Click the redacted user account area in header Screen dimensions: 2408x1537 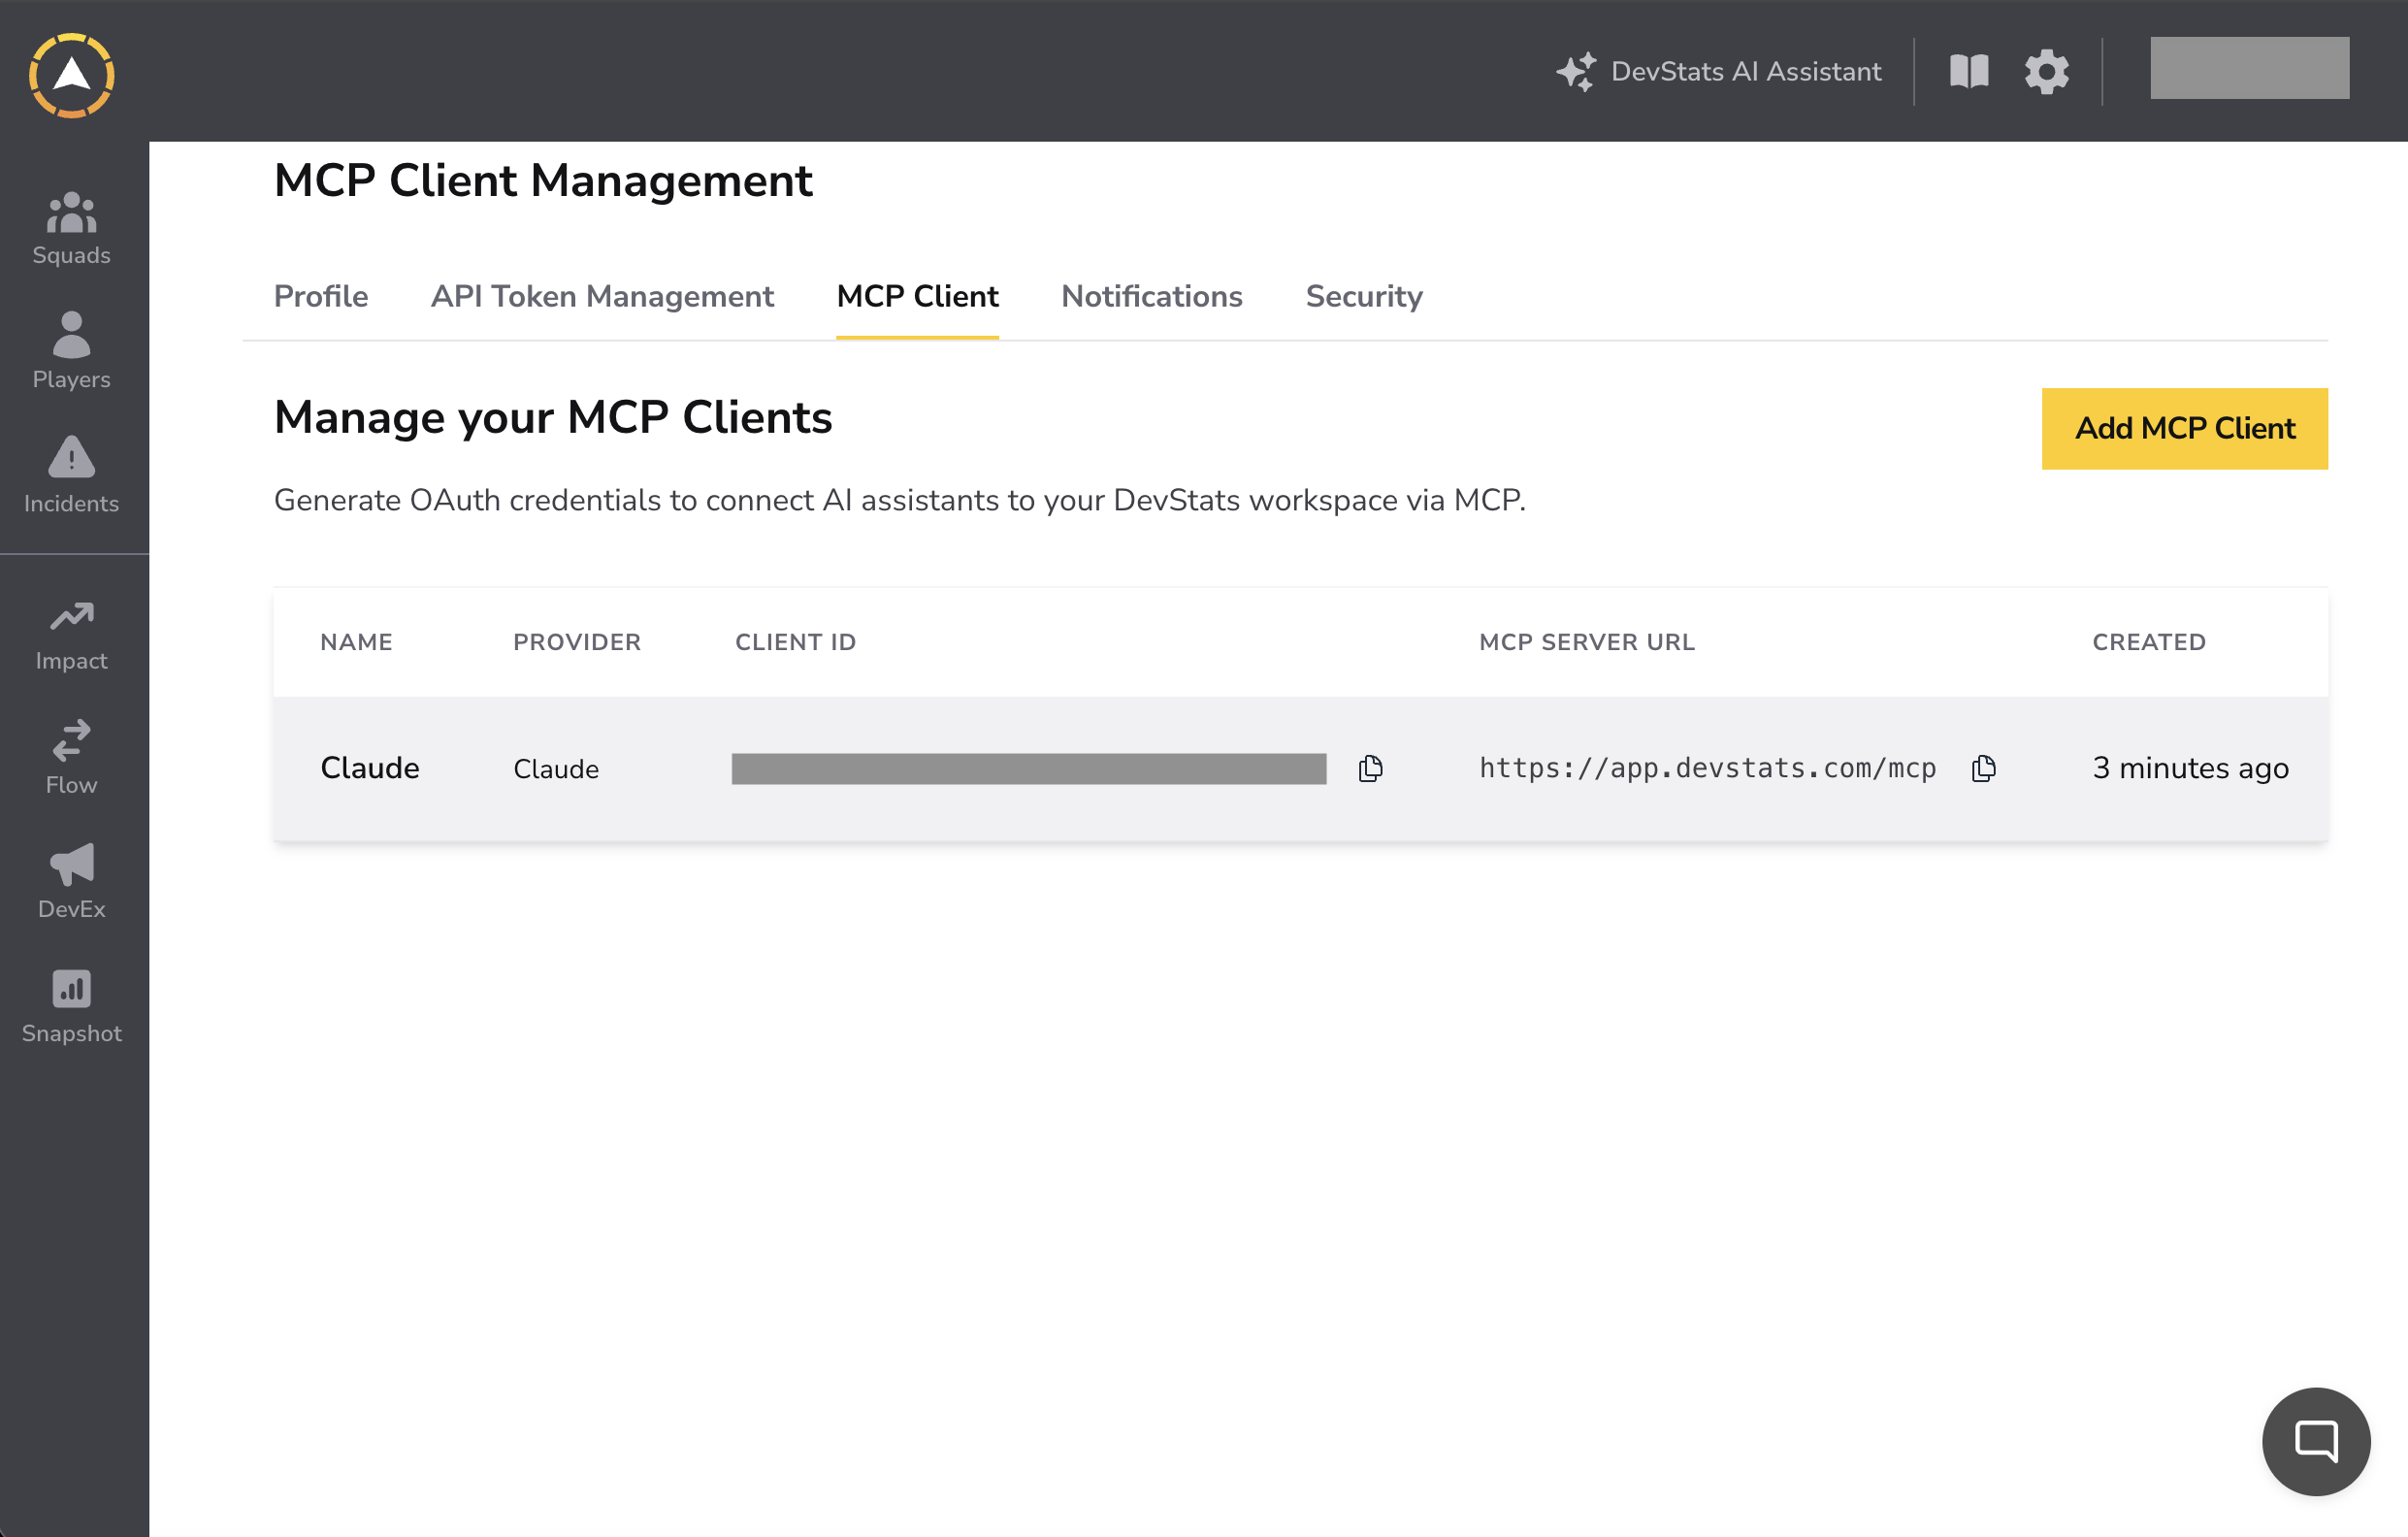coord(2250,68)
